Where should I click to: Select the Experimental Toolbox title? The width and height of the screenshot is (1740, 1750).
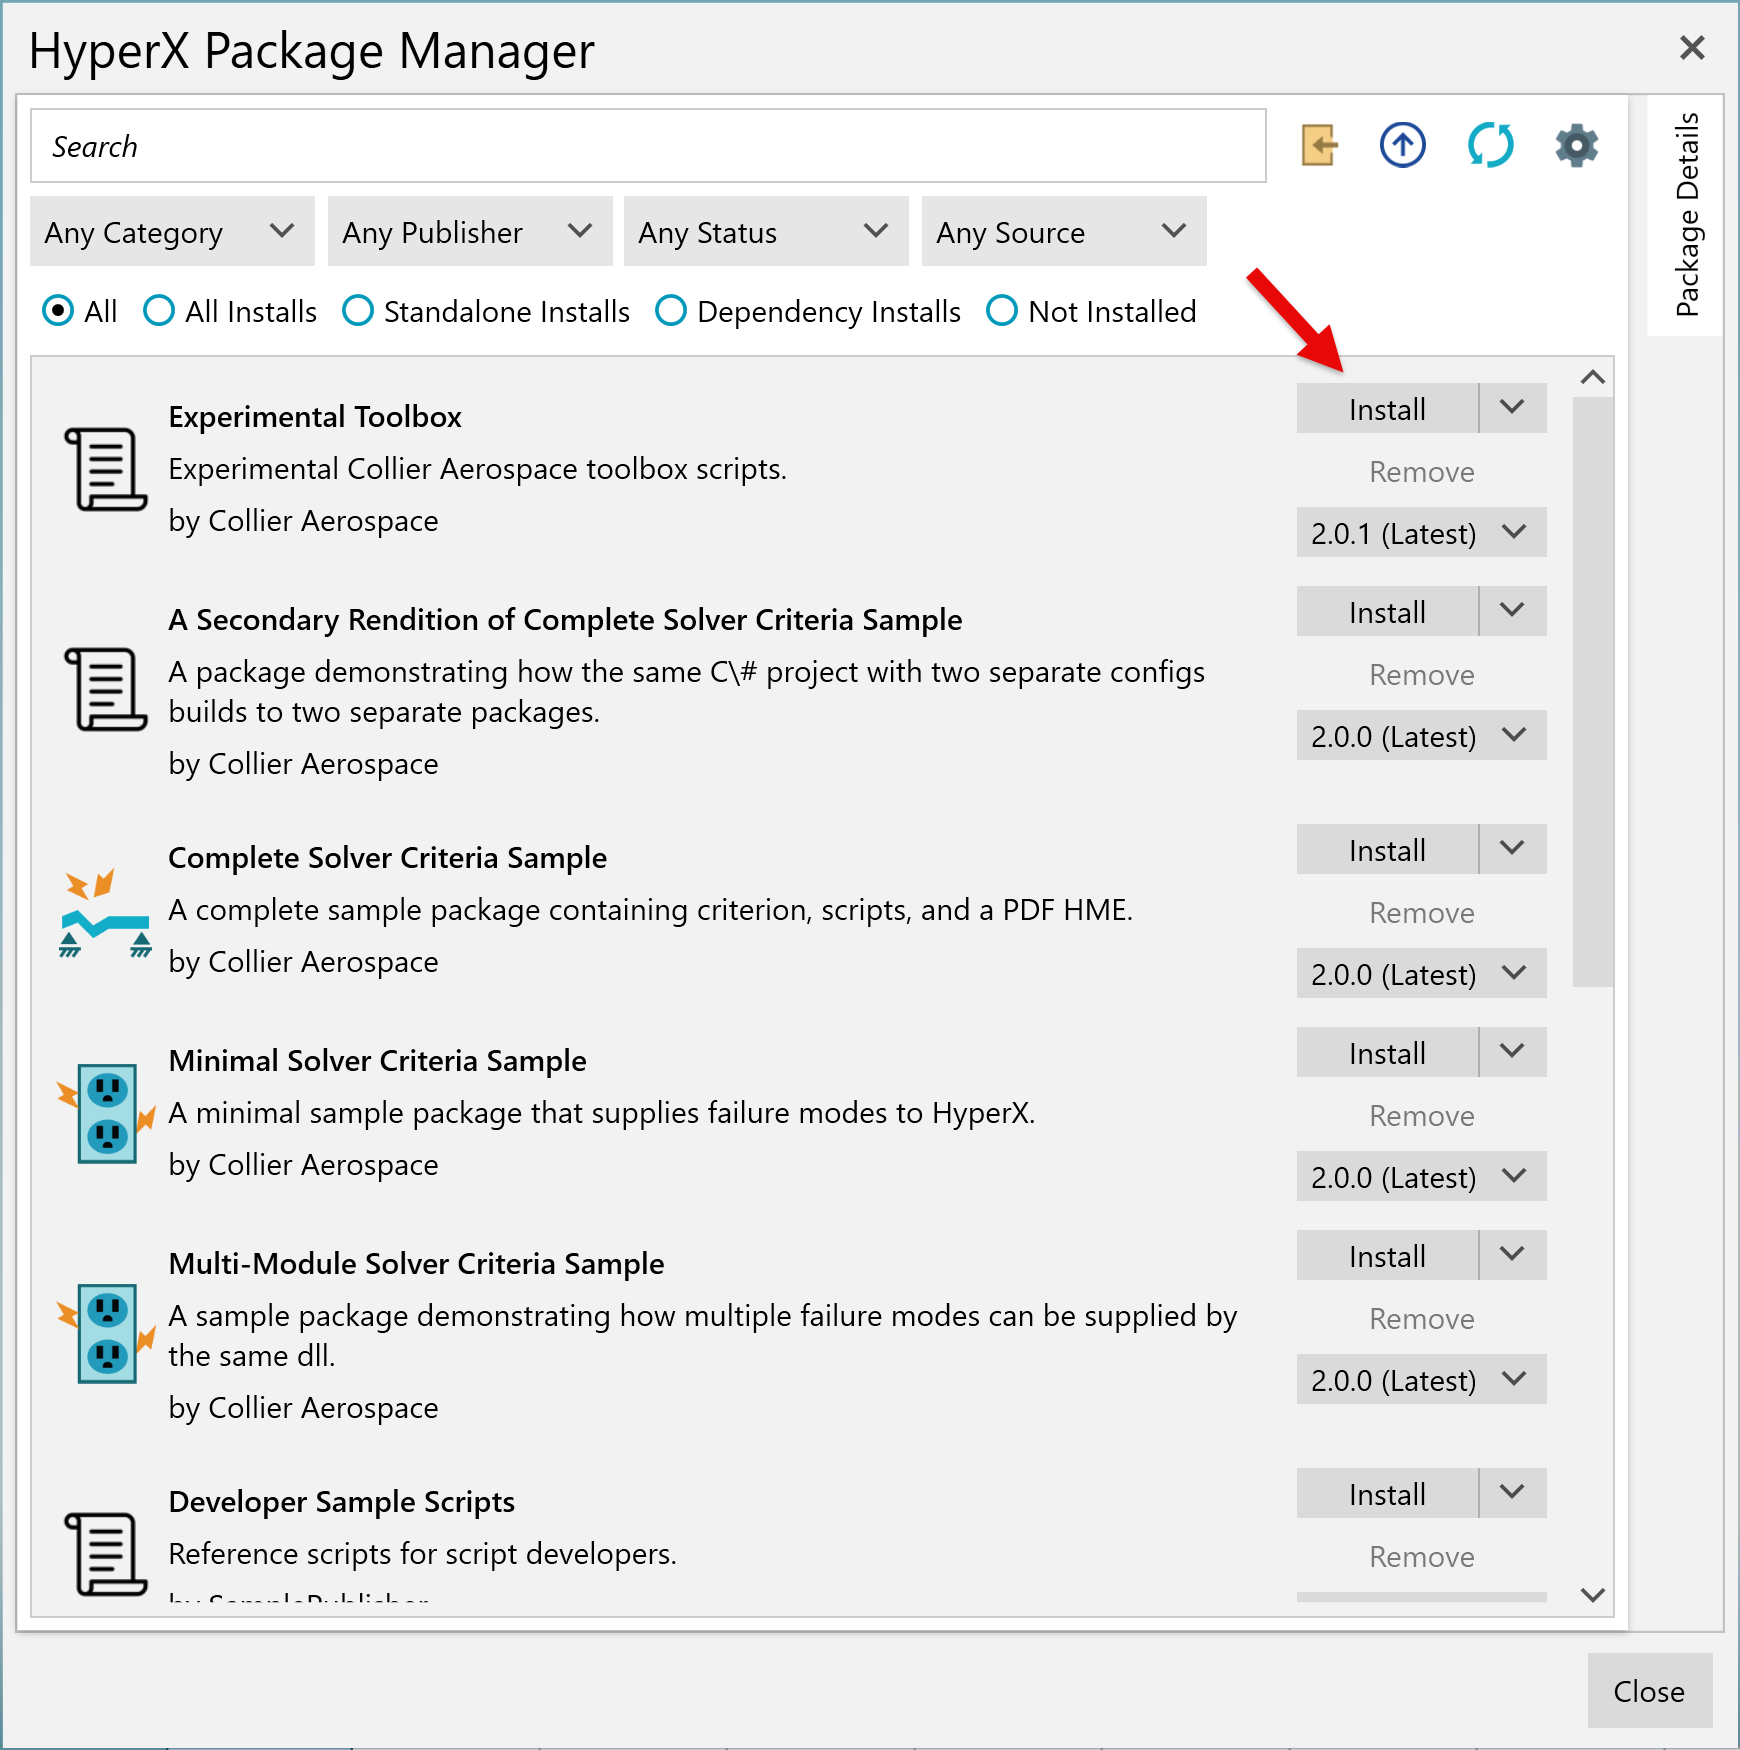point(315,416)
